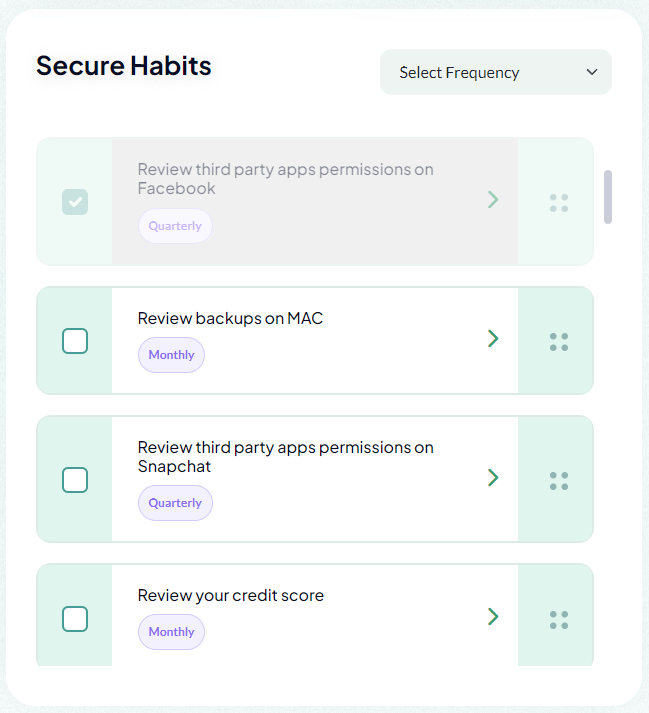Open Review backups on MAC chevron
The width and height of the screenshot is (649, 713).
pos(492,339)
